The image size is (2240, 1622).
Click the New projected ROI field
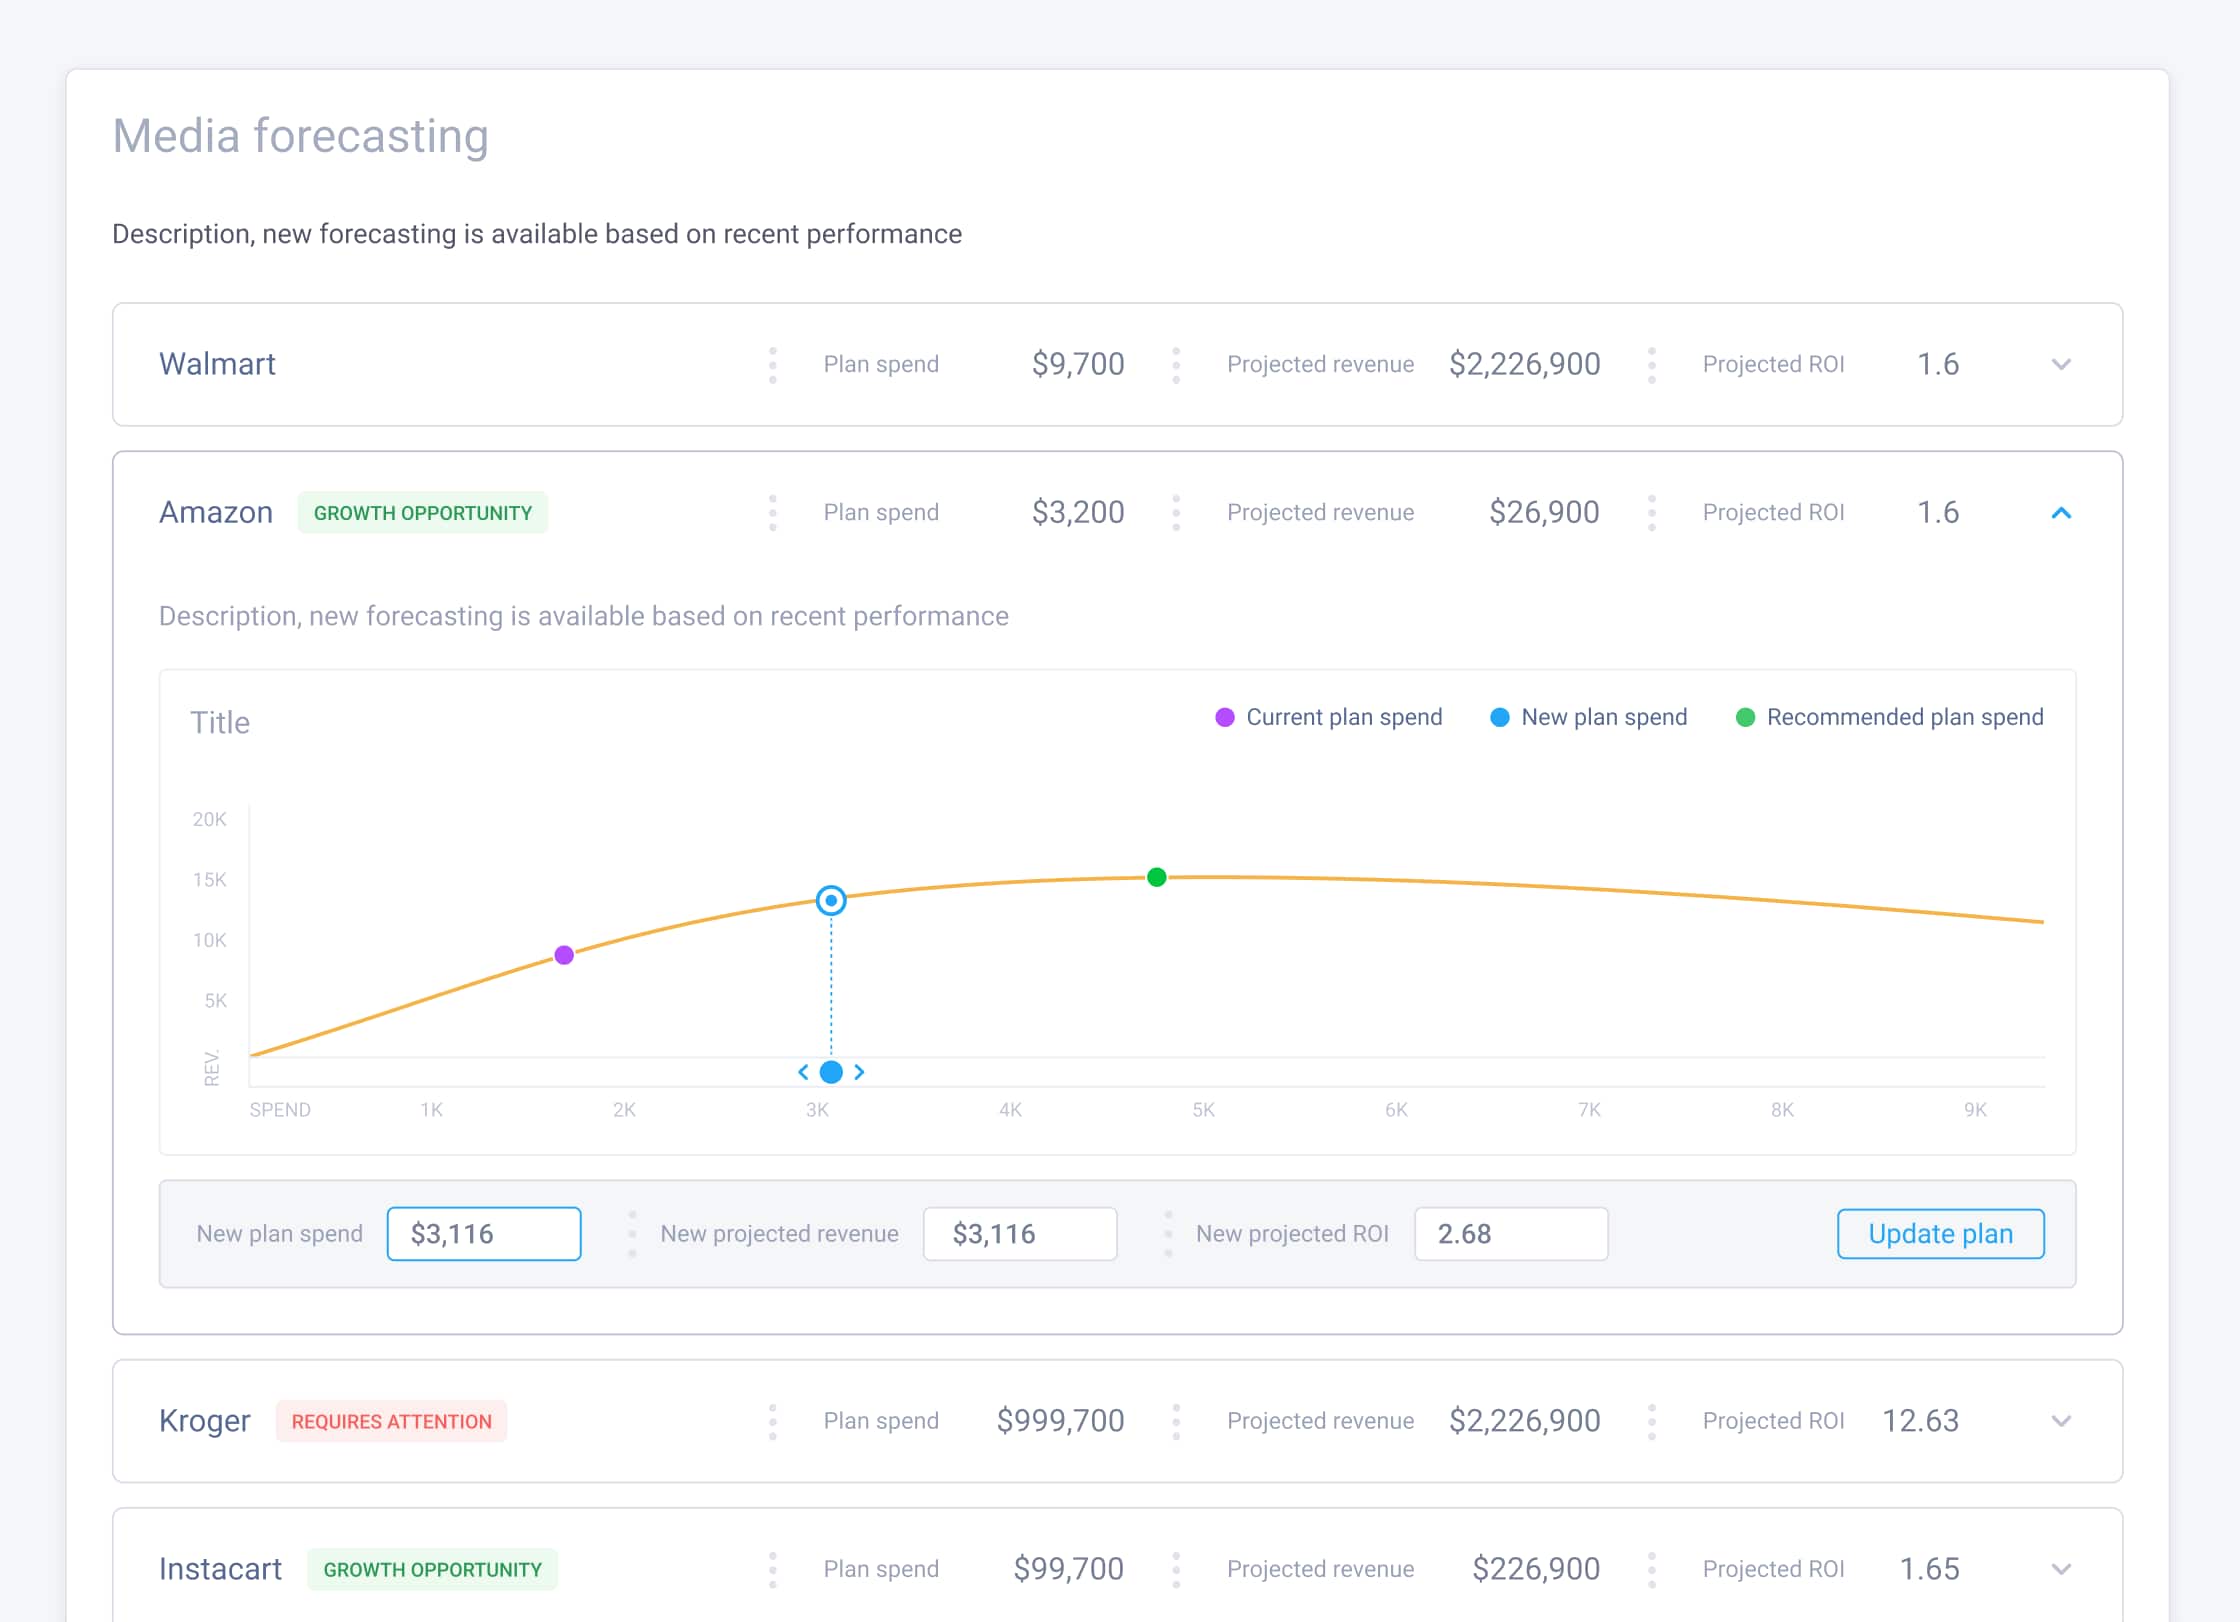coord(1511,1233)
